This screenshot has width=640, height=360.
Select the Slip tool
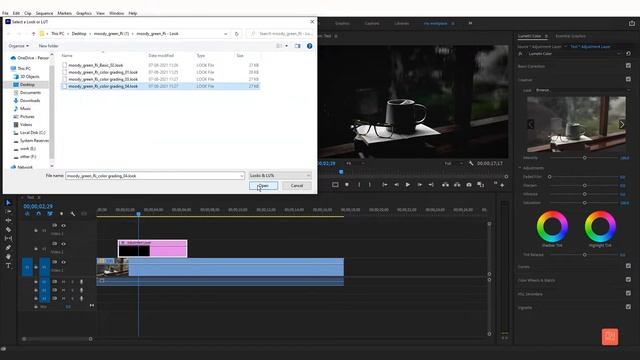(8, 238)
